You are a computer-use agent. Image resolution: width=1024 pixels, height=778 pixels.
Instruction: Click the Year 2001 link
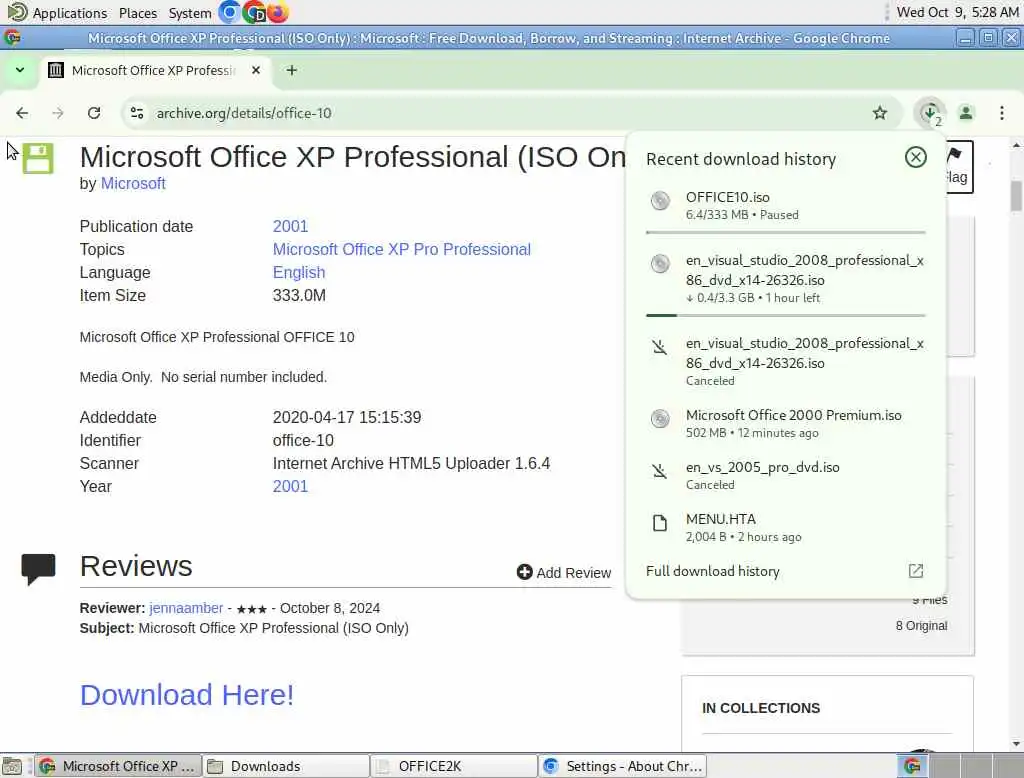(290, 486)
